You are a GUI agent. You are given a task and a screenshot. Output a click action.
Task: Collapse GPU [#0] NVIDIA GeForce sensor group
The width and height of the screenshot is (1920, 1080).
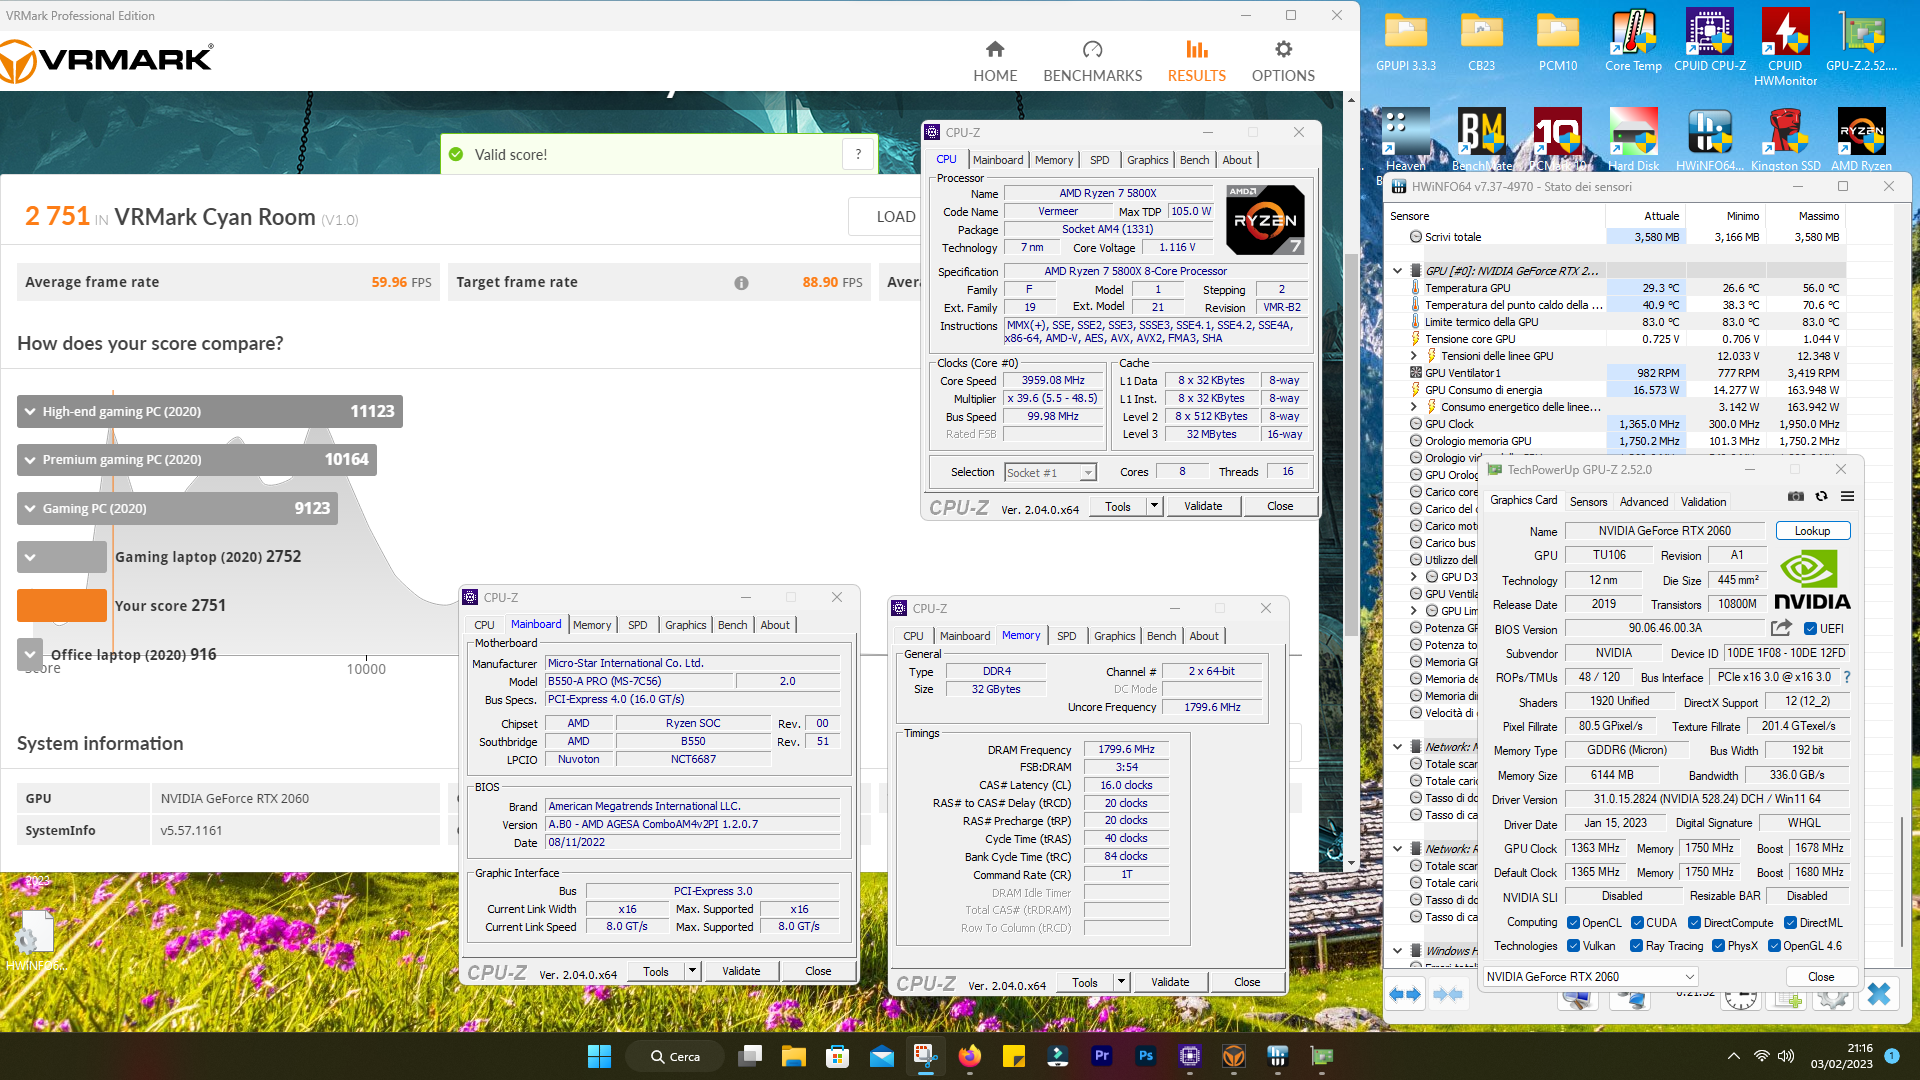pos(1397,271)
